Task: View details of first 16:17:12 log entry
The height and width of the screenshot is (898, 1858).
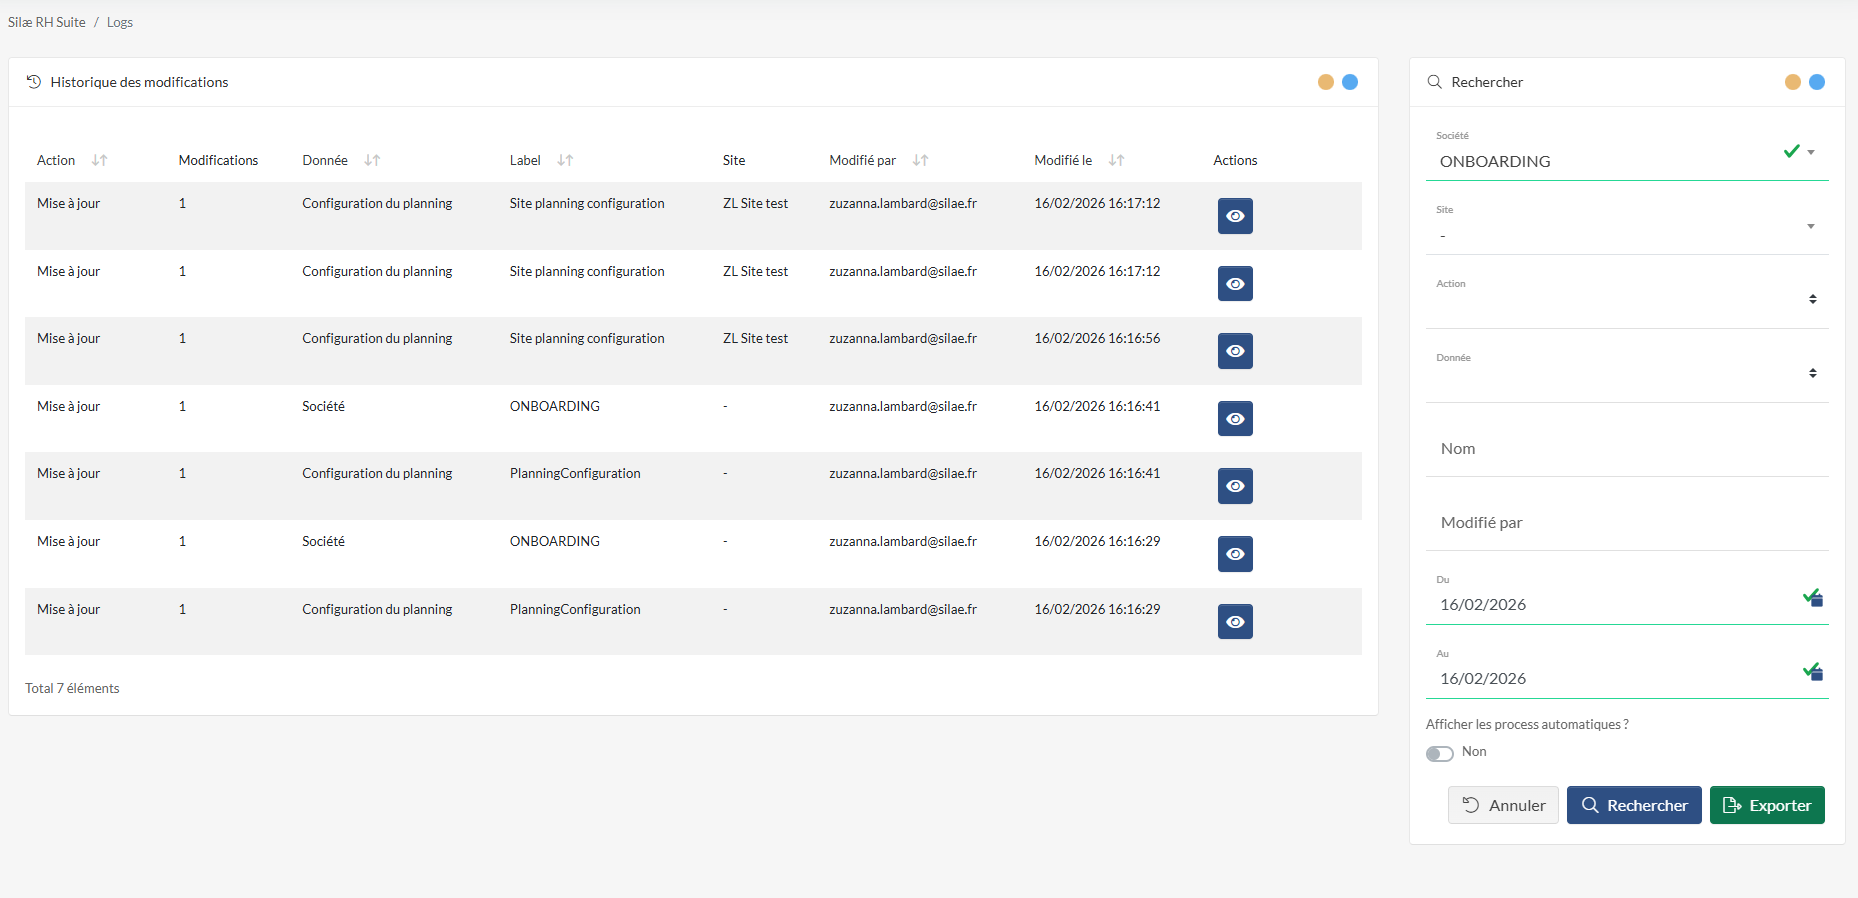Action: point(1235,216)
